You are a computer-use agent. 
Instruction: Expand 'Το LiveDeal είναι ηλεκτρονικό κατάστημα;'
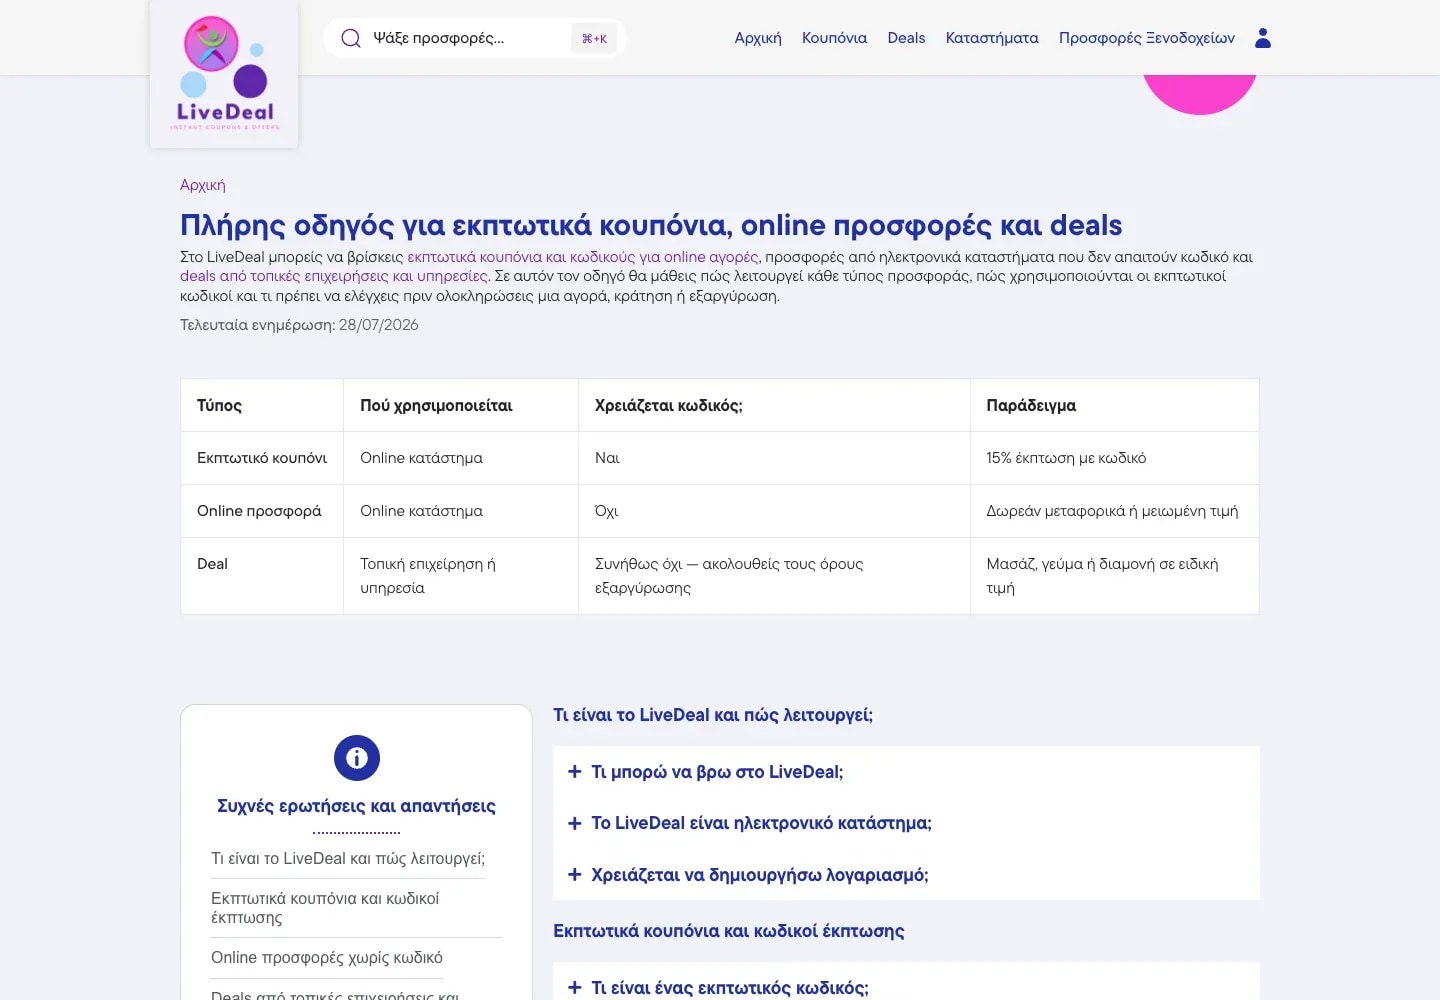tap(906, 823)
